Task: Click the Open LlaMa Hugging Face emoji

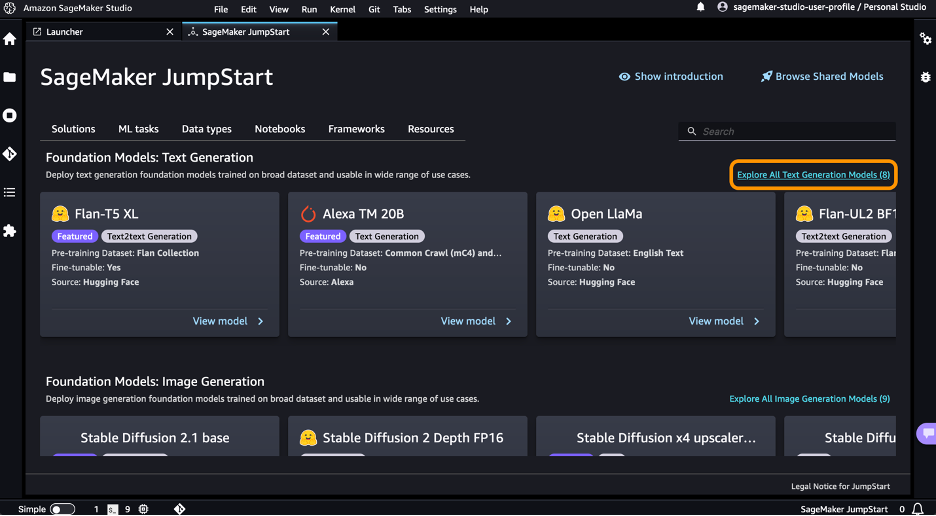Action: point(556,214)
